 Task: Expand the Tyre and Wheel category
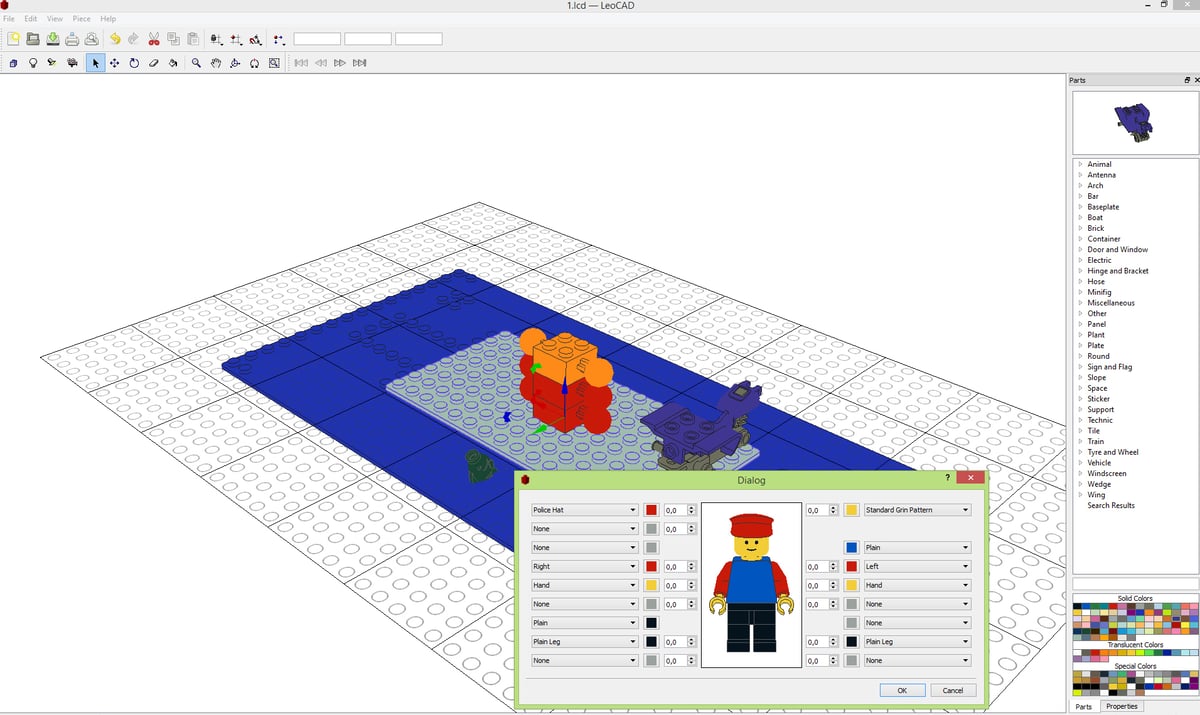[1081, 452]
